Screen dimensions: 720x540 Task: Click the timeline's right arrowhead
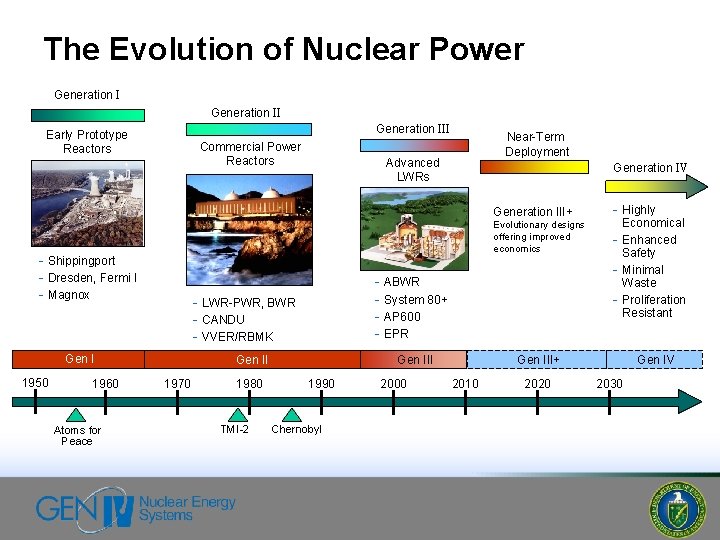[x=690, y=402]
